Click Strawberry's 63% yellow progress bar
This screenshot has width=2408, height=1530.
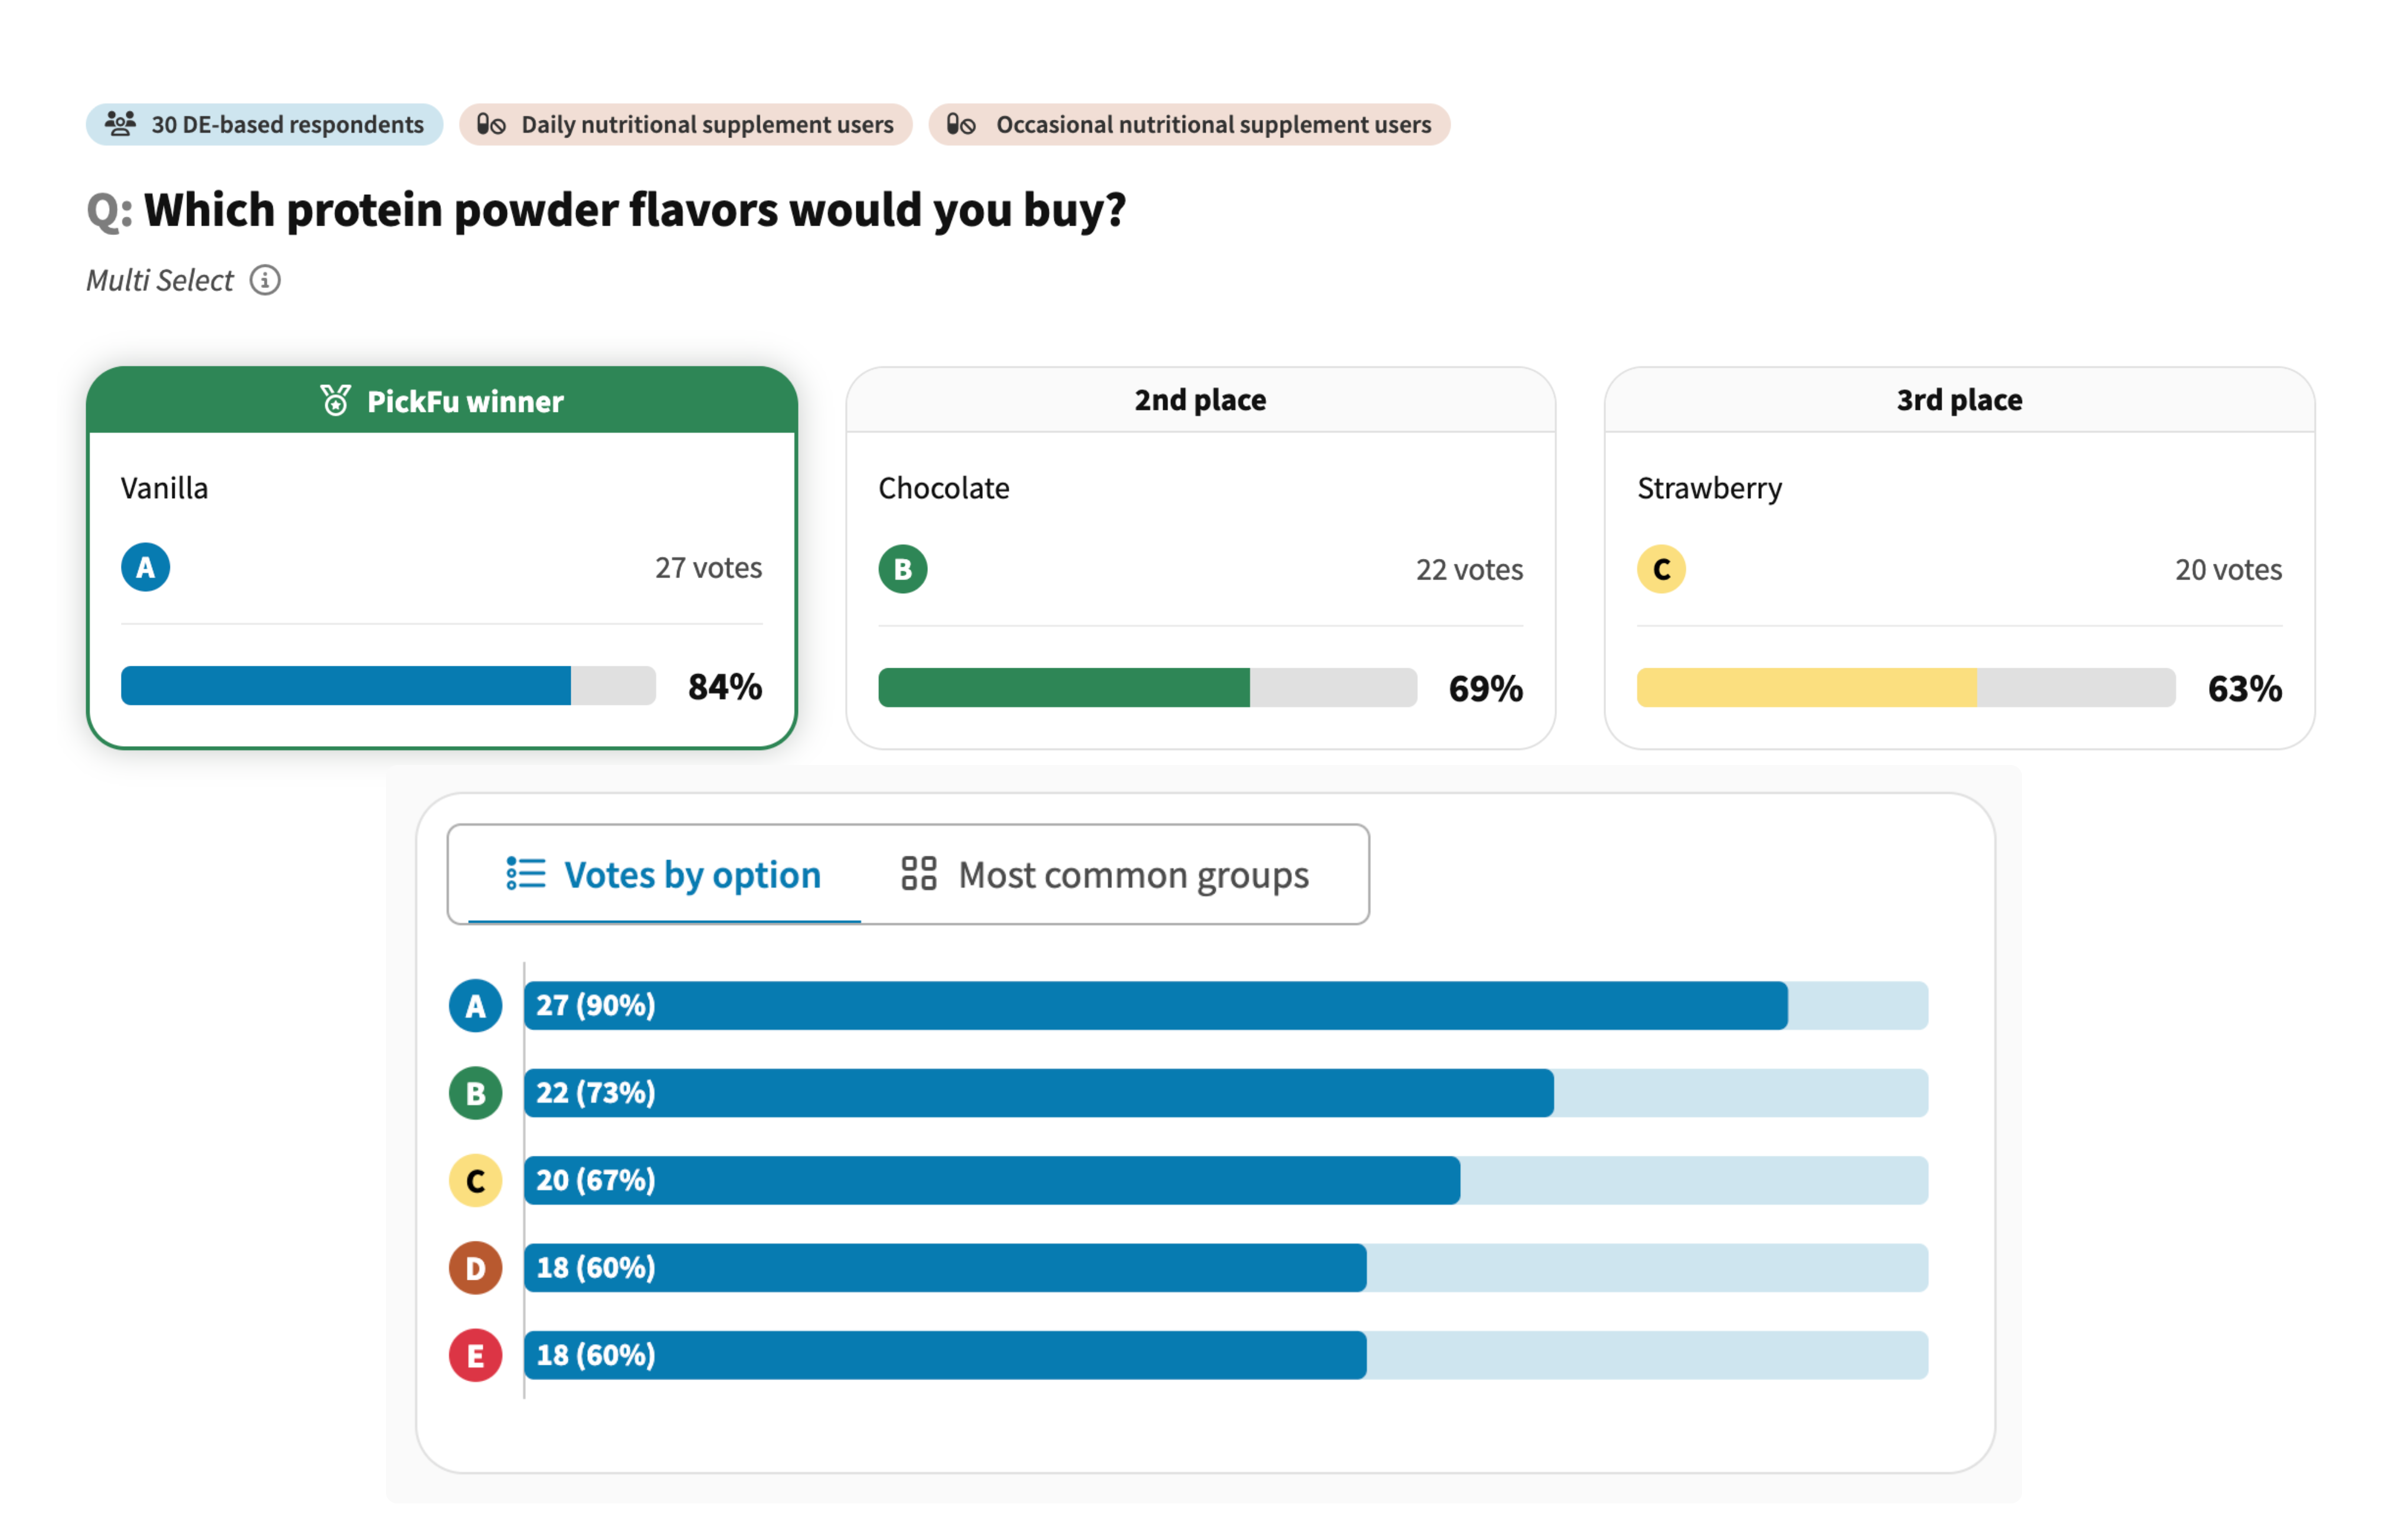point(1905,688)
